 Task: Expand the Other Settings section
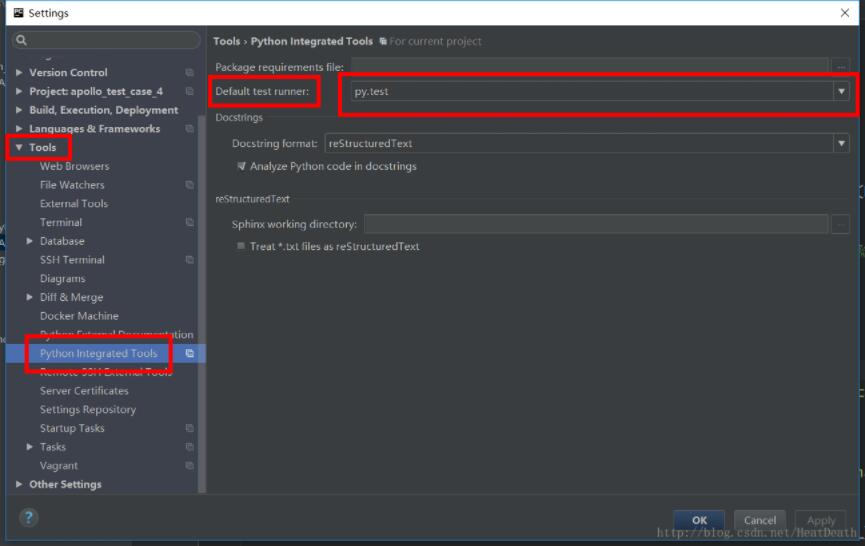(x=19, y=484)
